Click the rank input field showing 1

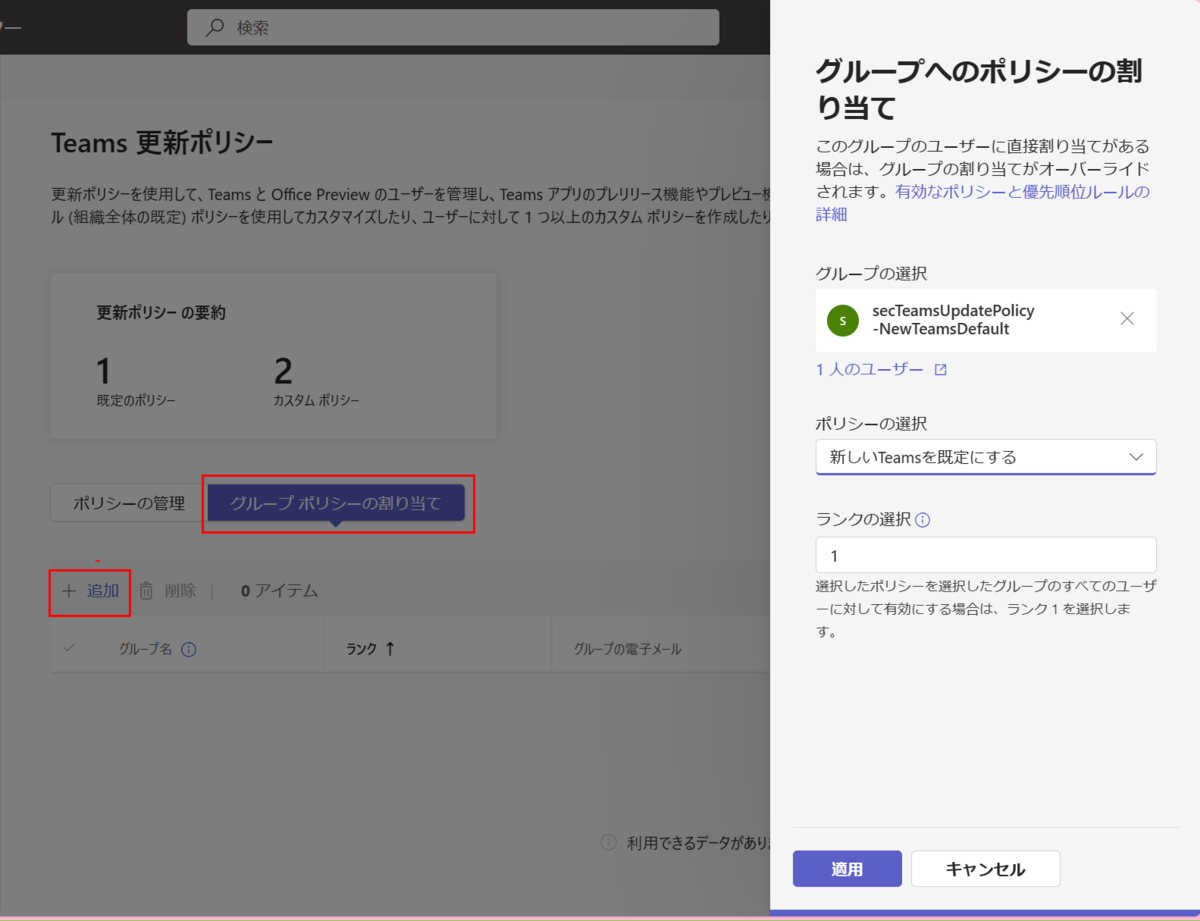[986, 555]
